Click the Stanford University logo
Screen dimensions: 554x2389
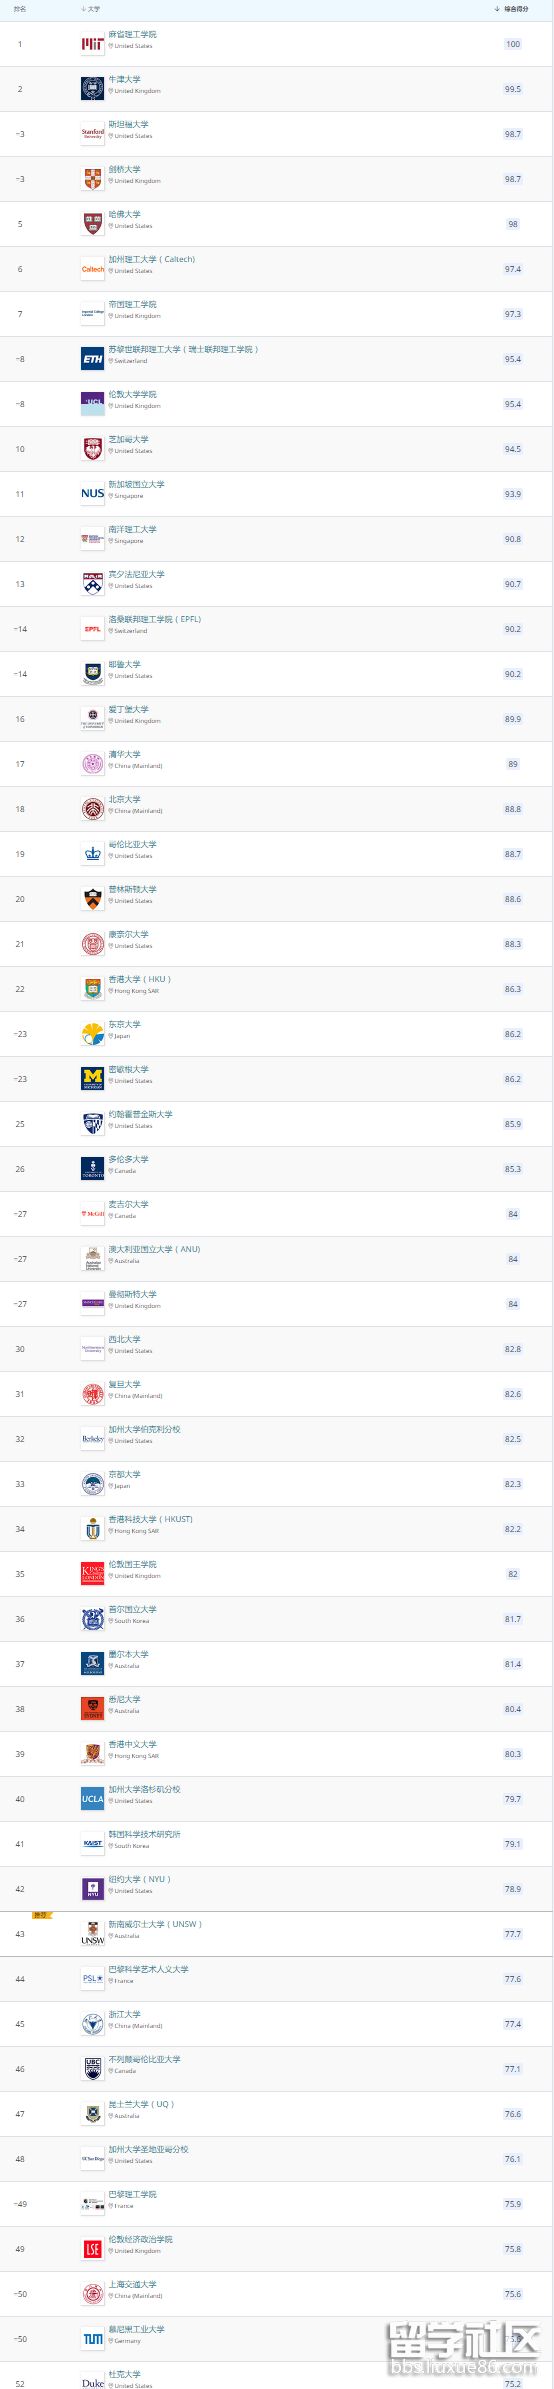point(92,134)
